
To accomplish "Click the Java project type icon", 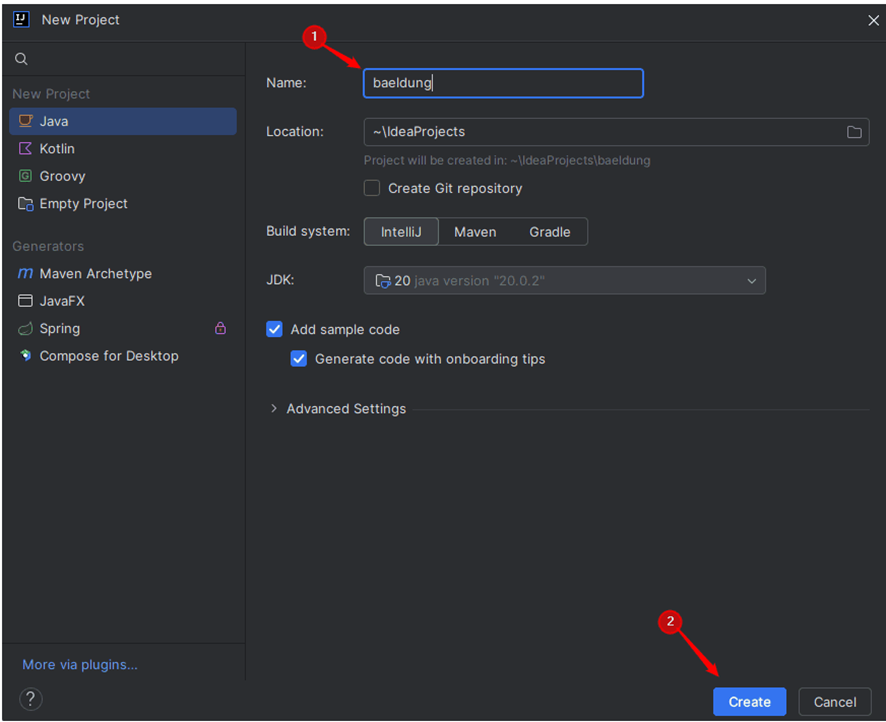I will point(26,121).
